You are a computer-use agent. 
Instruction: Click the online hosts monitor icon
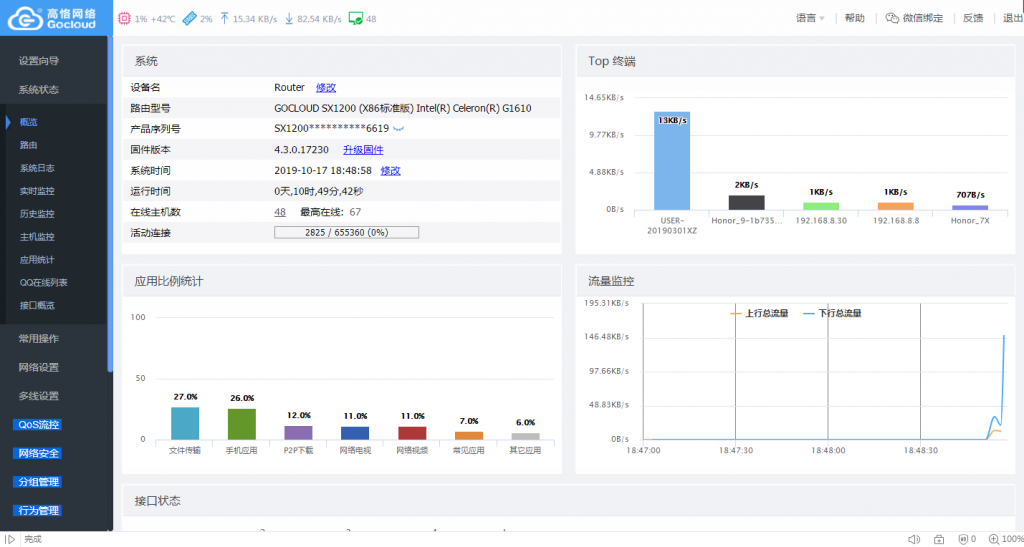355,18
